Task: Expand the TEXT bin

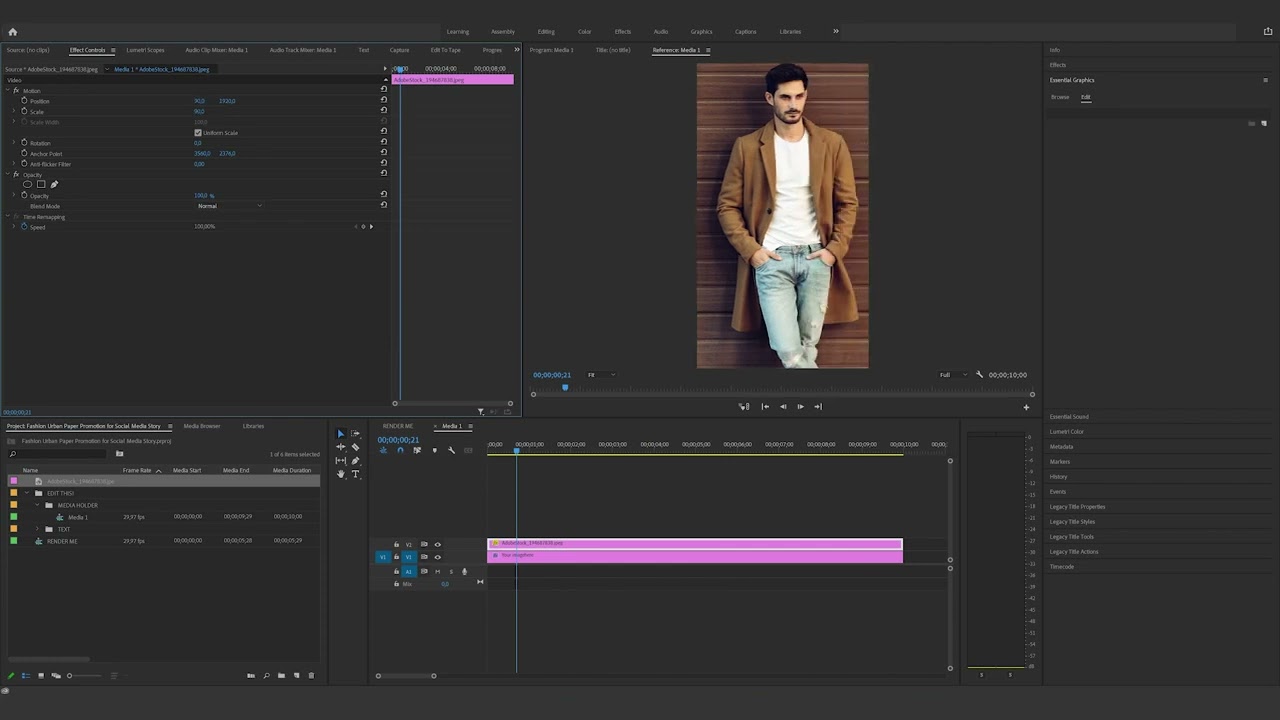Action: (37, 529)
